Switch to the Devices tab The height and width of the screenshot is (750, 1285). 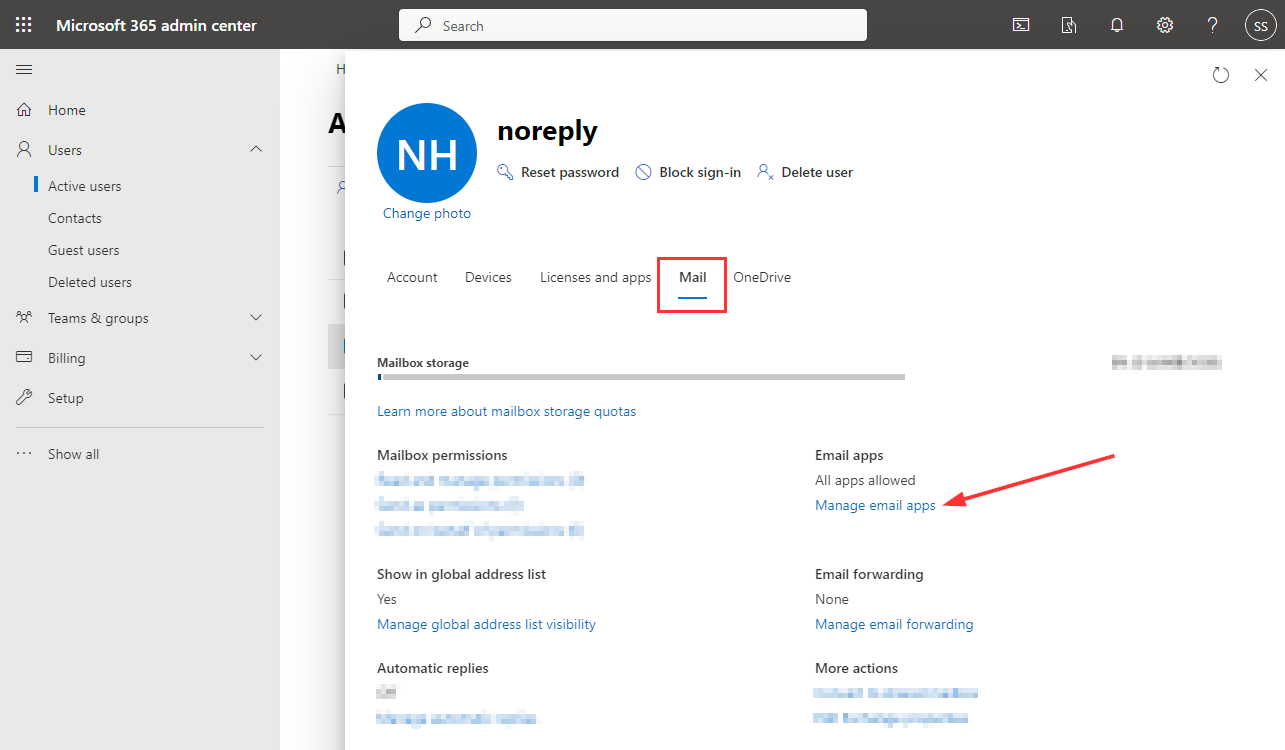[x=488, y=277]
